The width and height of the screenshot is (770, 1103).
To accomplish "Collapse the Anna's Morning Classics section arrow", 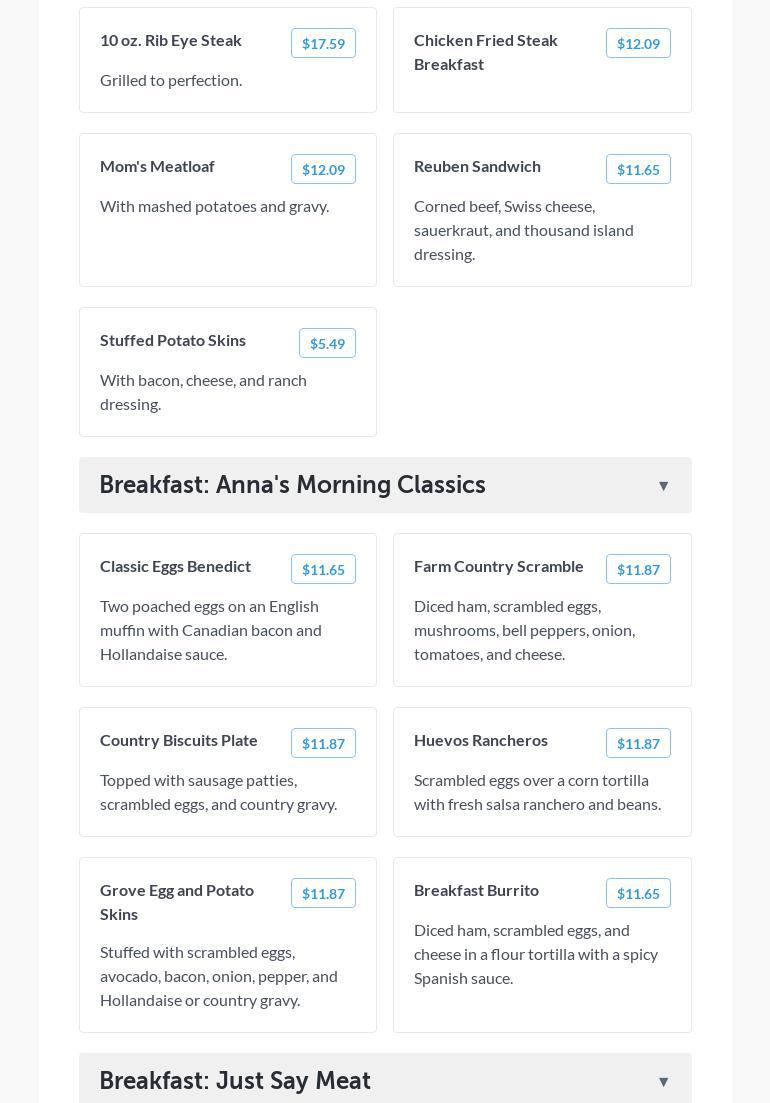I will [663, 486].
